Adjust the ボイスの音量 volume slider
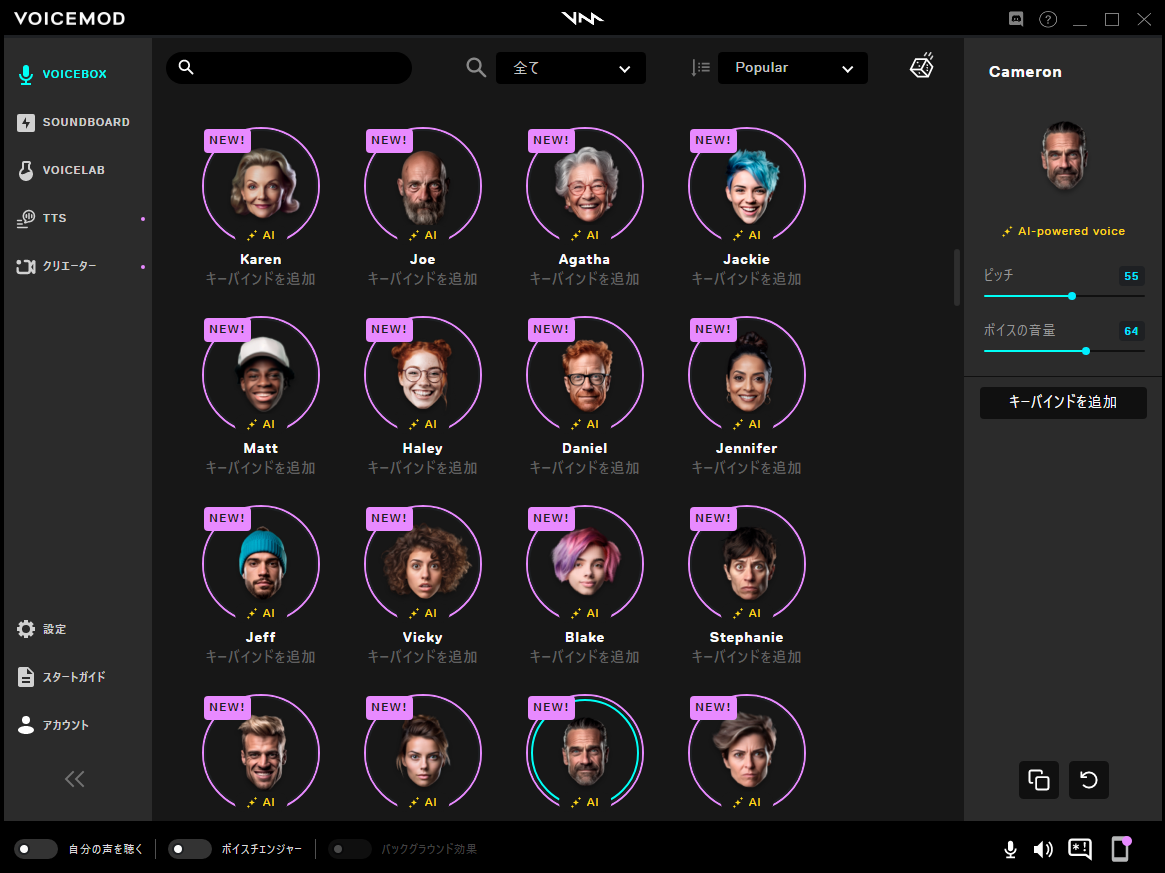Screen dimensions: 1165x873 (x=1064, y=351)
